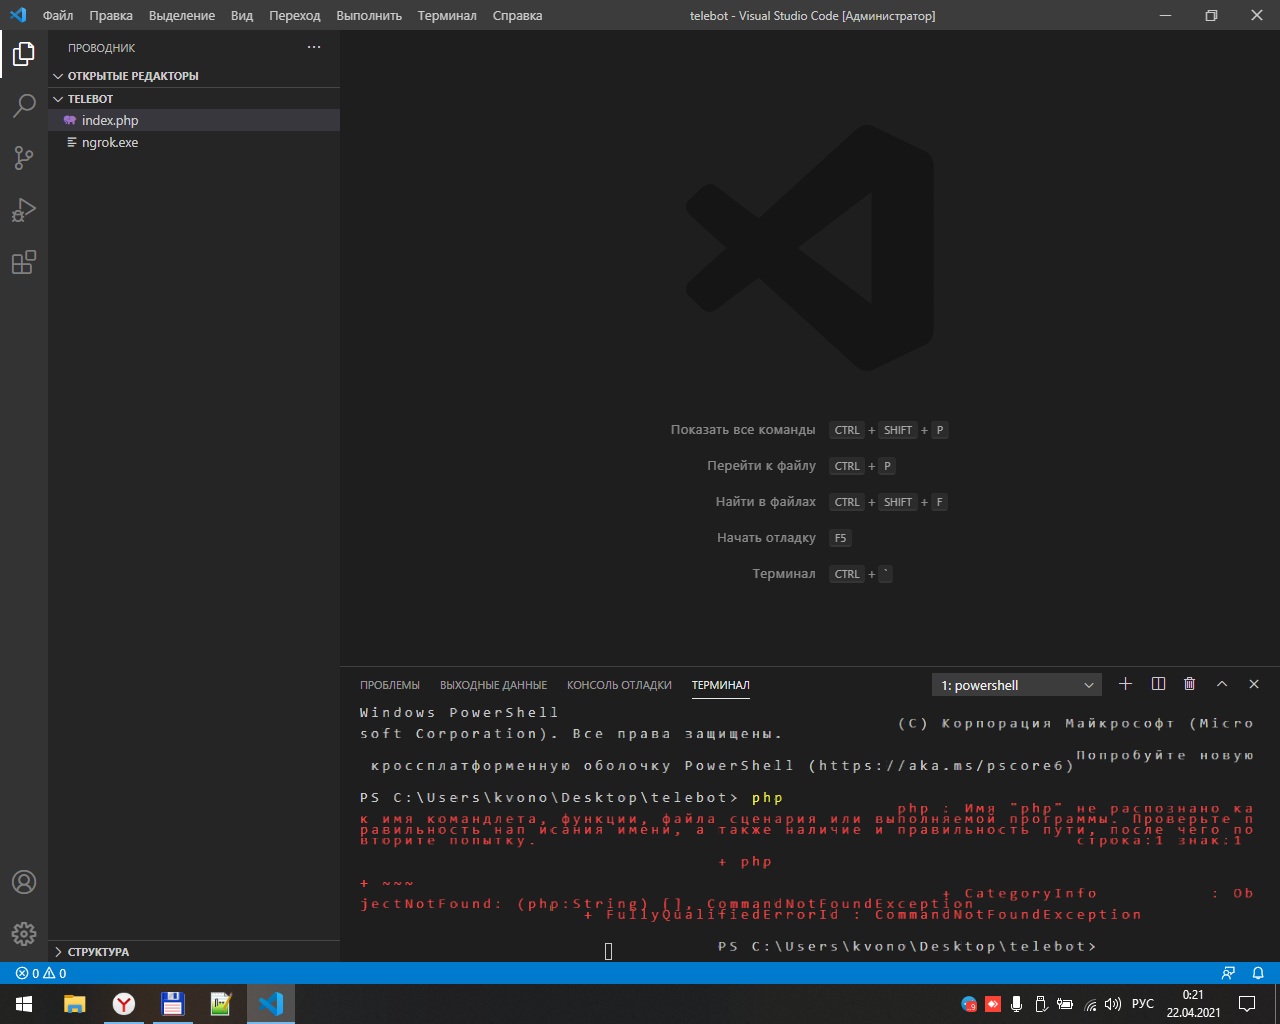The image size is (1280, 1024).
Task: Open the Run and Debug view icon
Action: (x=24, y=210)
